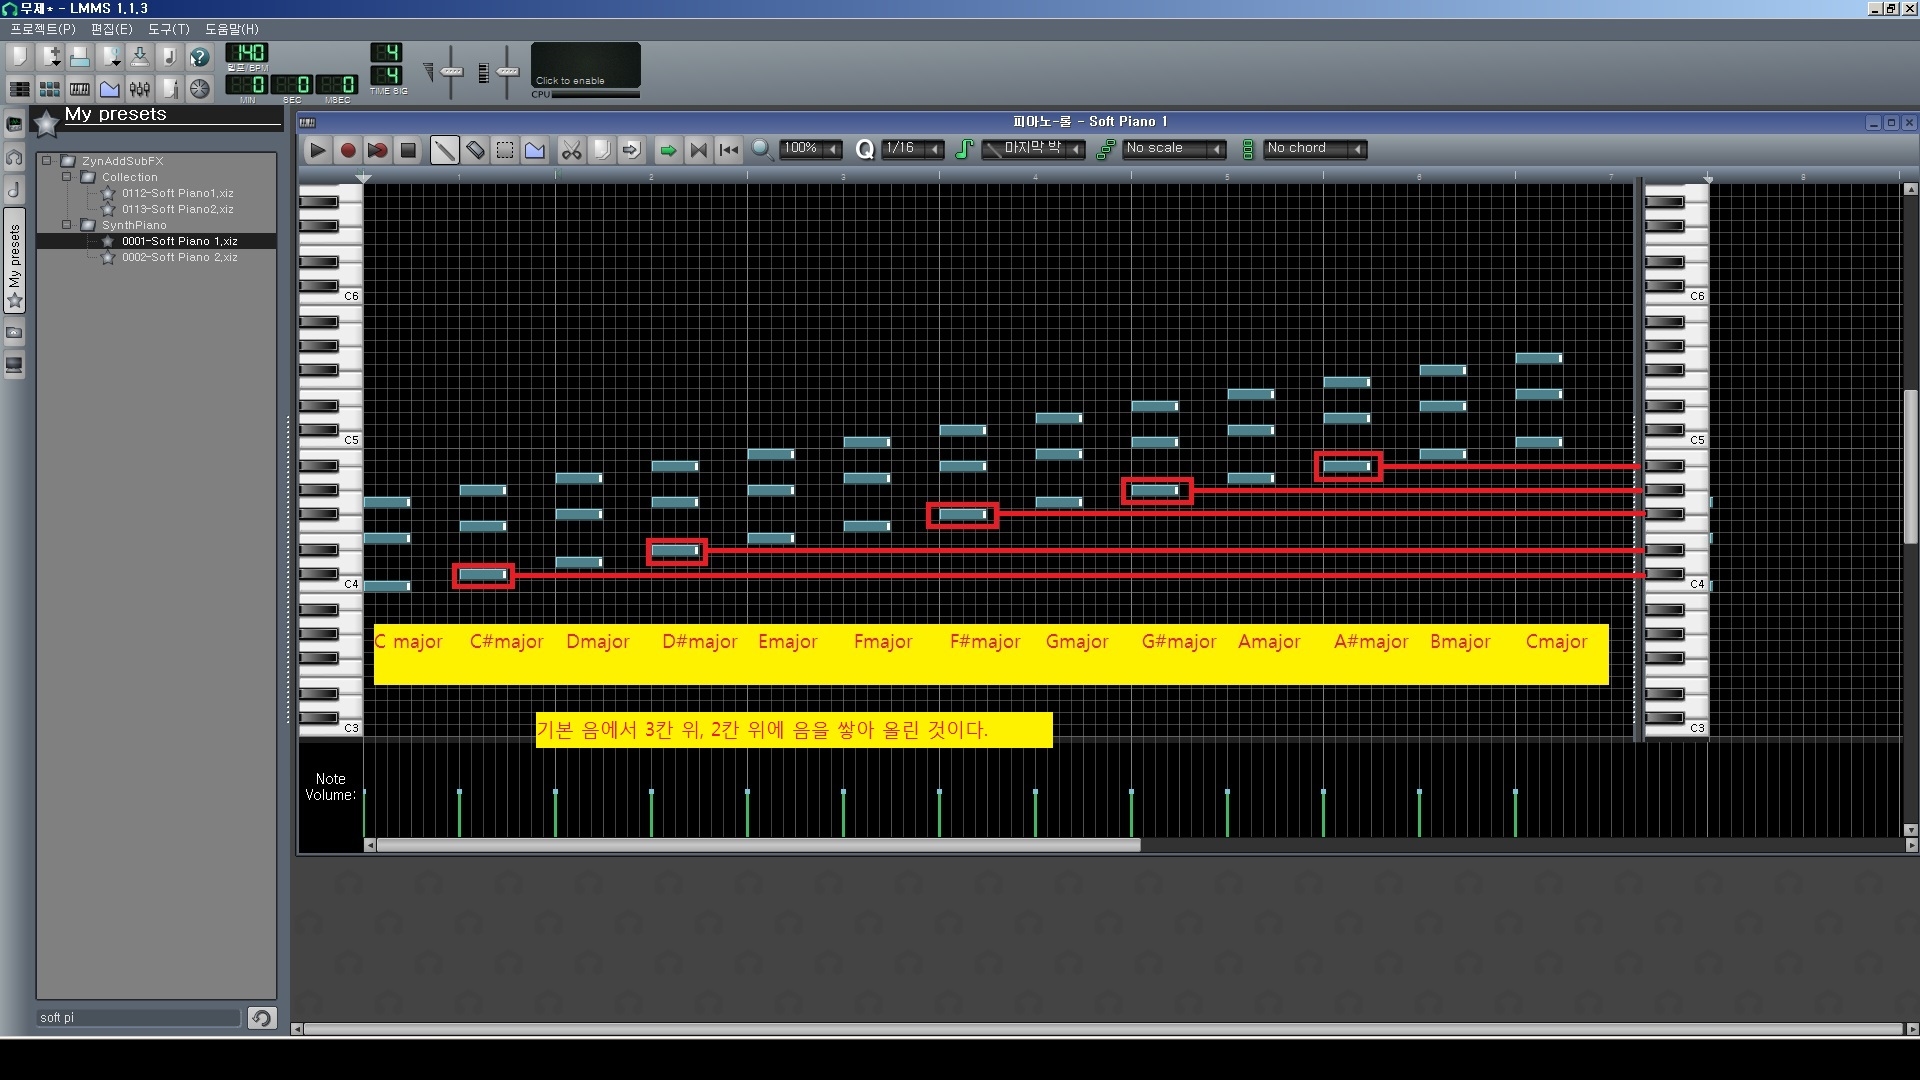
Task: Reload presets with refresh button
Action: pos(262,1017)
